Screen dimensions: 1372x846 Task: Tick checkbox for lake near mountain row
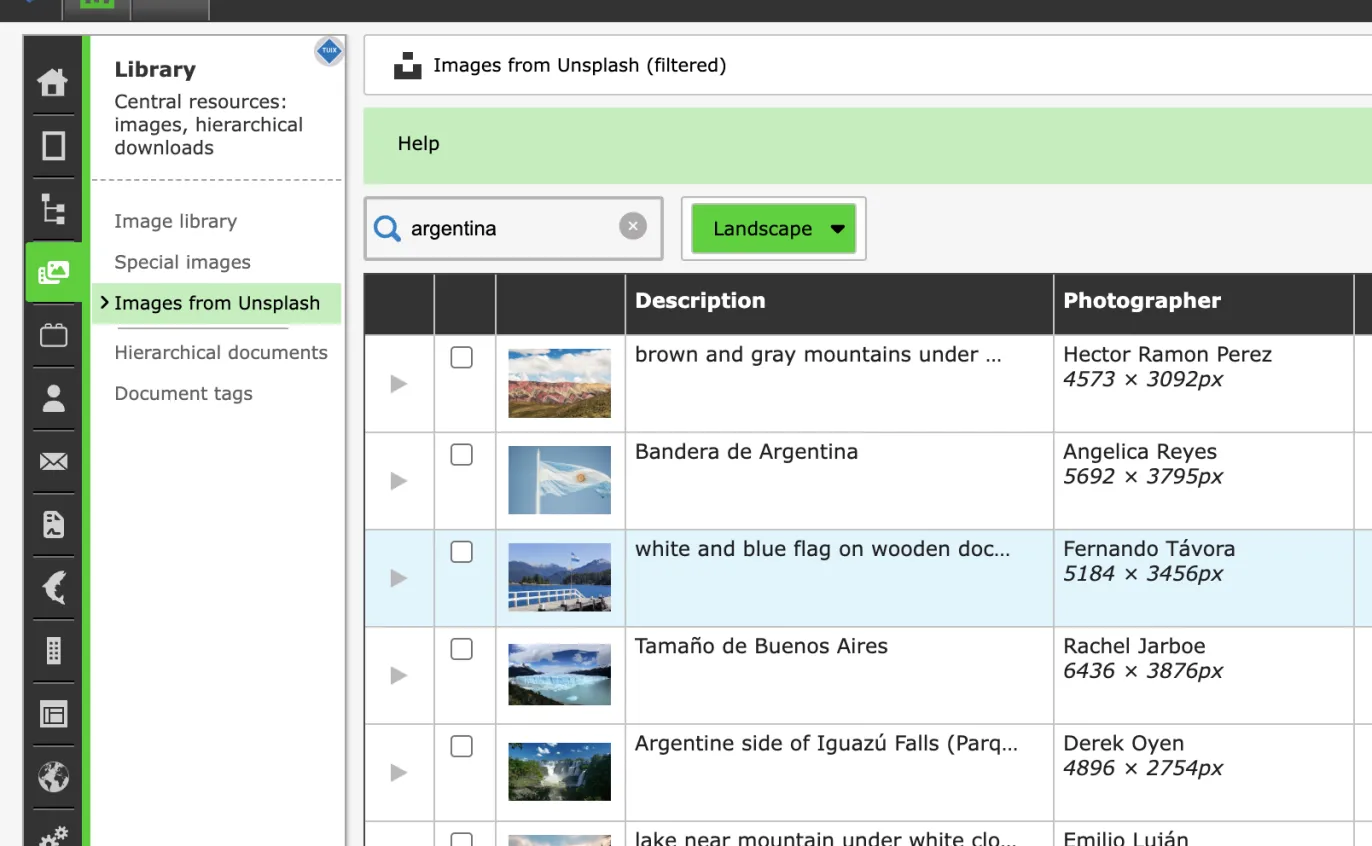click(x=461, y=840)
